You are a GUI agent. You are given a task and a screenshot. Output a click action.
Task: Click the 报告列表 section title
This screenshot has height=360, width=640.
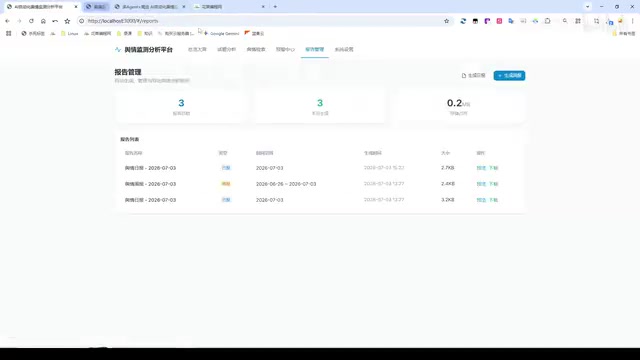click(x=130, y=140)
